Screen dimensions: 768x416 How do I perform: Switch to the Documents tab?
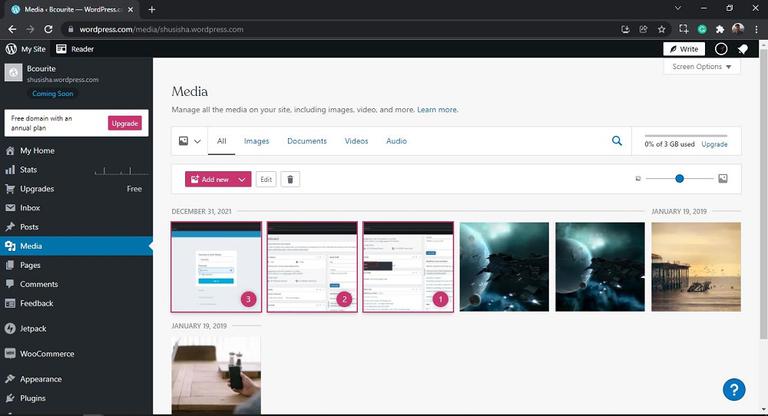coord(307,141)
